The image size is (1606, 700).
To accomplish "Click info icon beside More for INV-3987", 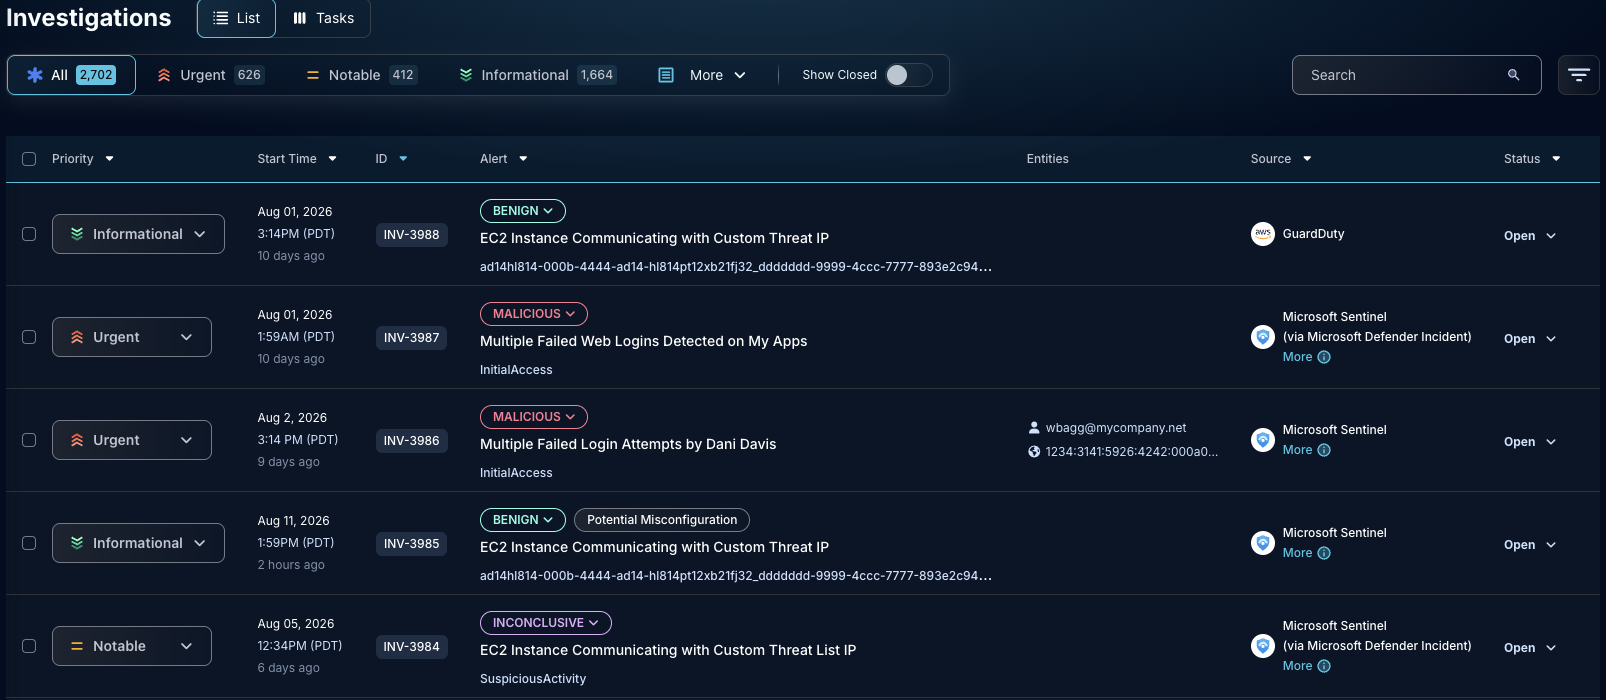I will click(x=1324, y=357).
